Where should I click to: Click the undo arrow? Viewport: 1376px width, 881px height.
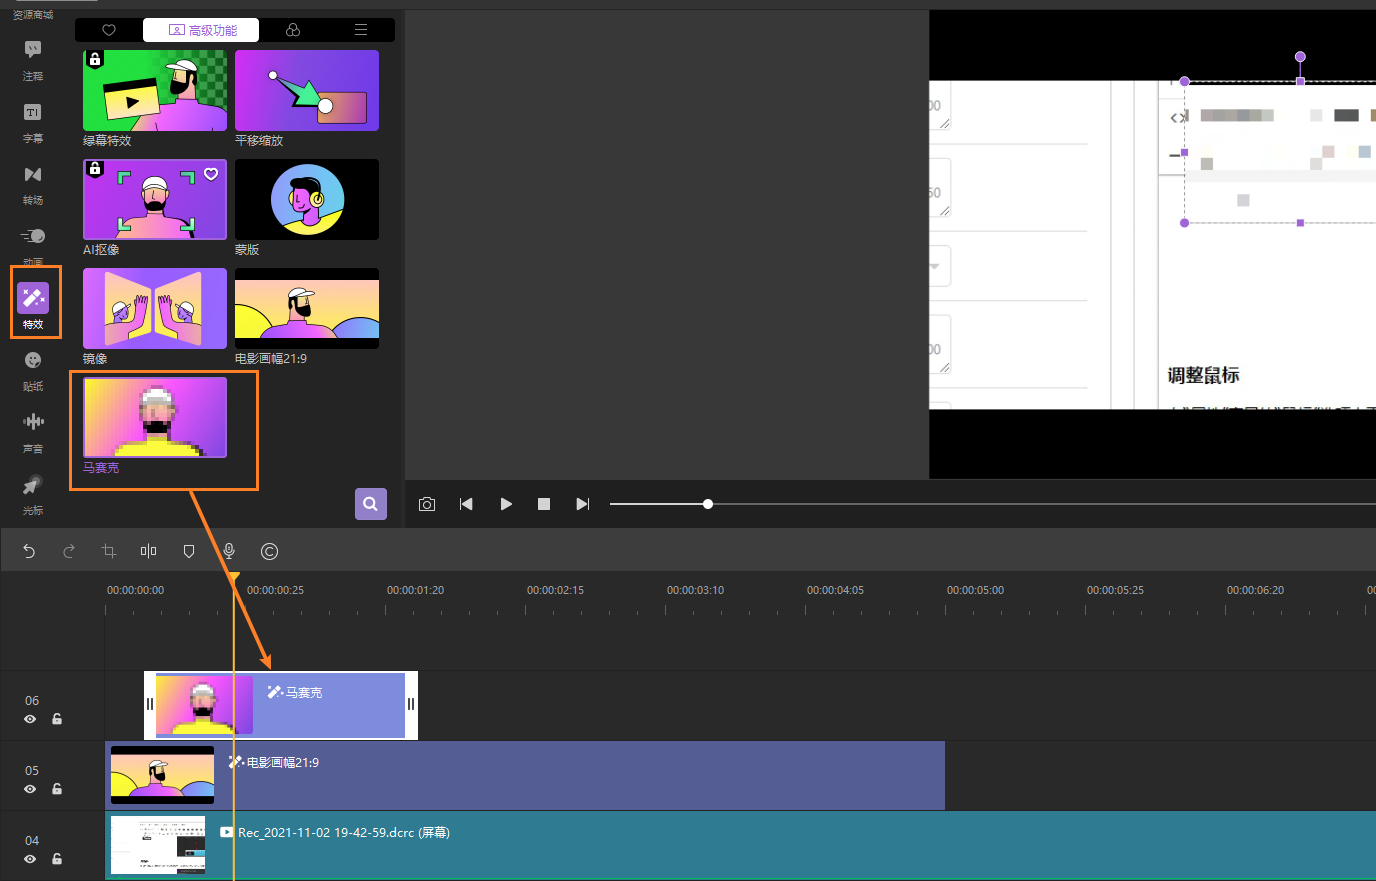click(x=28, y=551)
